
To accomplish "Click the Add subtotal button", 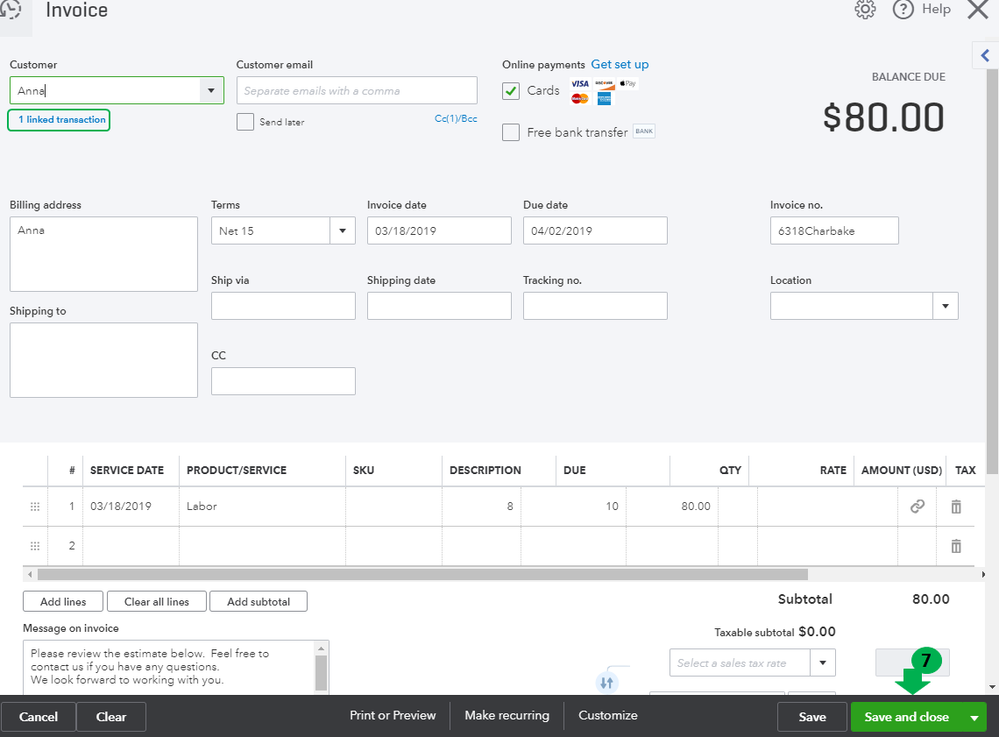I will [258, 601].
